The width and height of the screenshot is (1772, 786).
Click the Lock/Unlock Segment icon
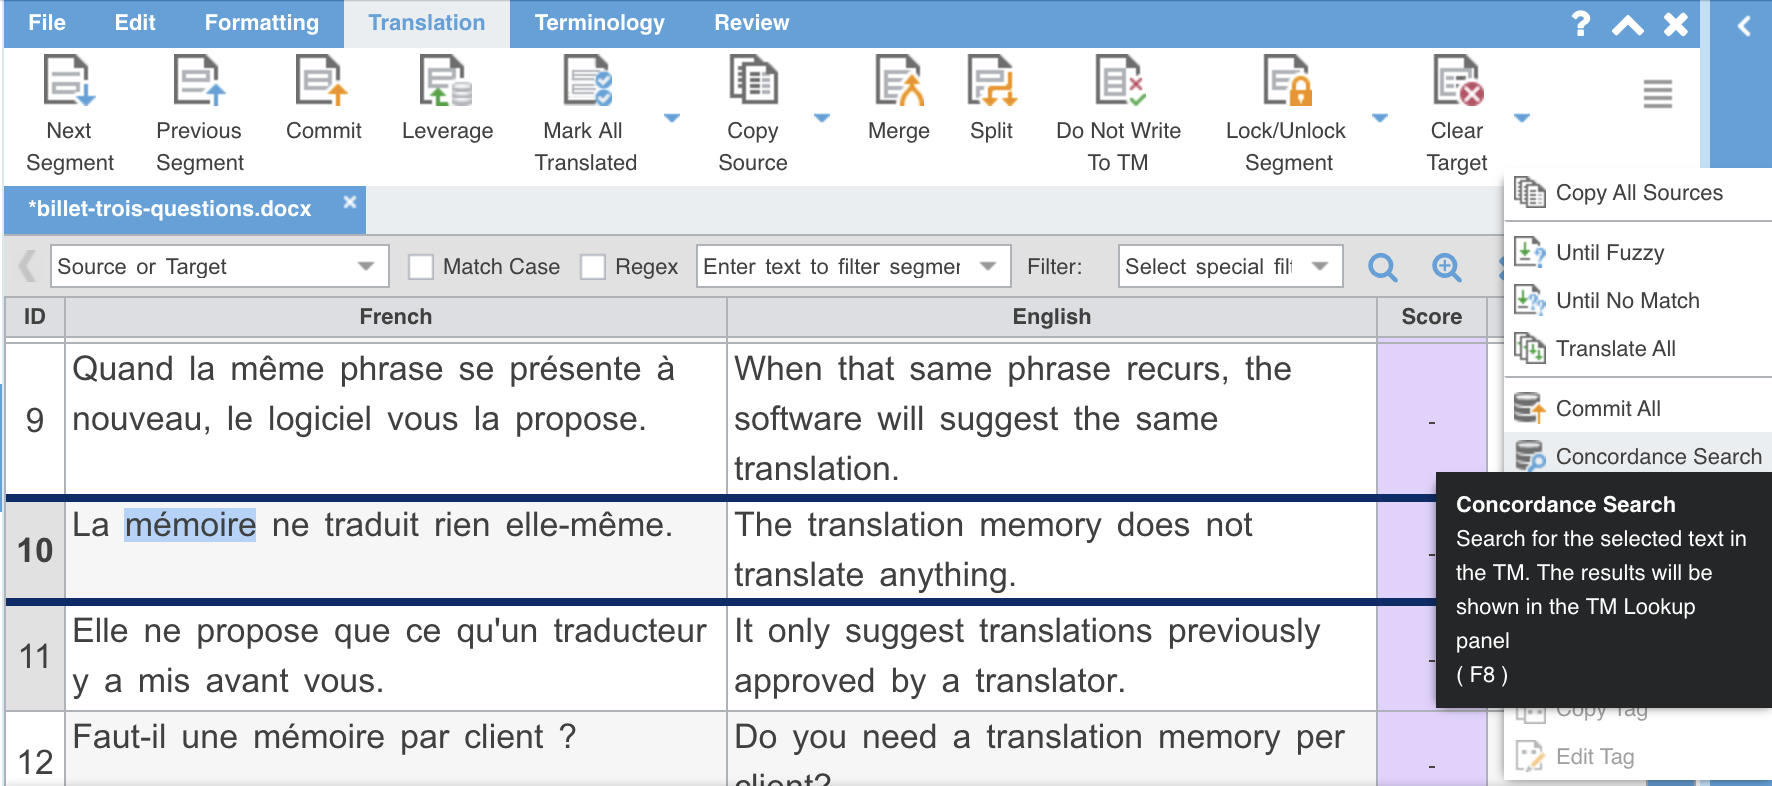(1287, 81)
